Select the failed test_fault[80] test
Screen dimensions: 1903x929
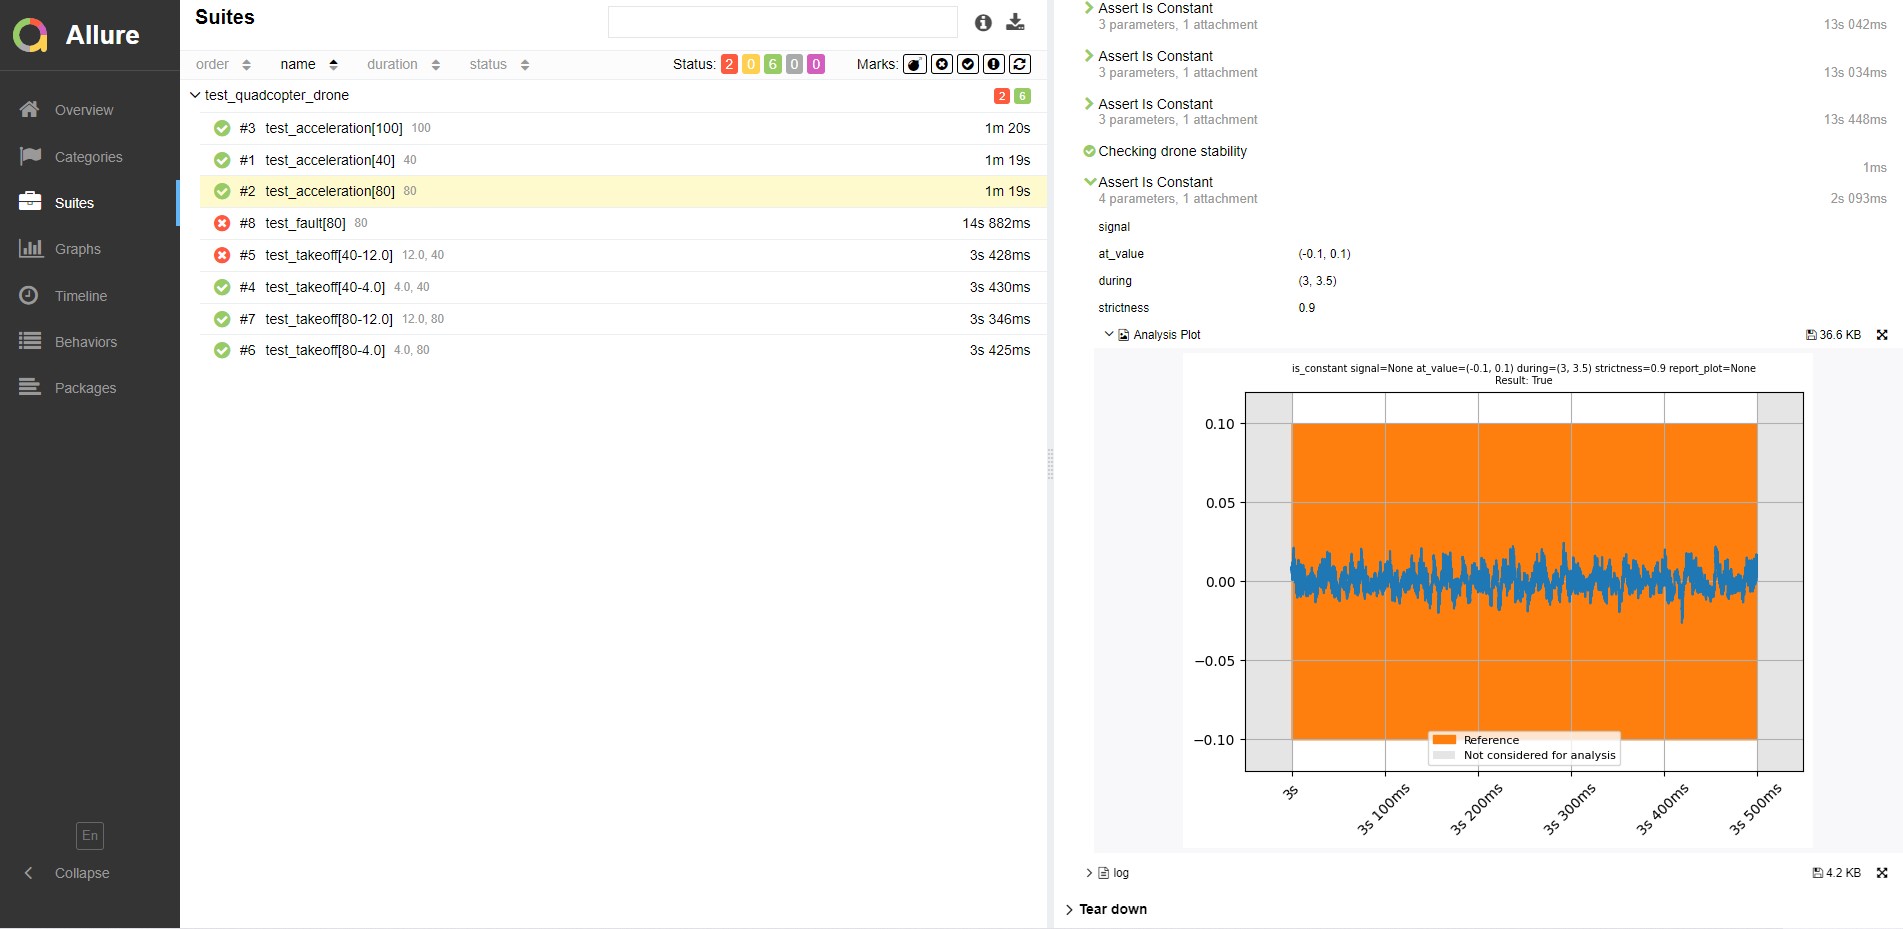point(305,223)
